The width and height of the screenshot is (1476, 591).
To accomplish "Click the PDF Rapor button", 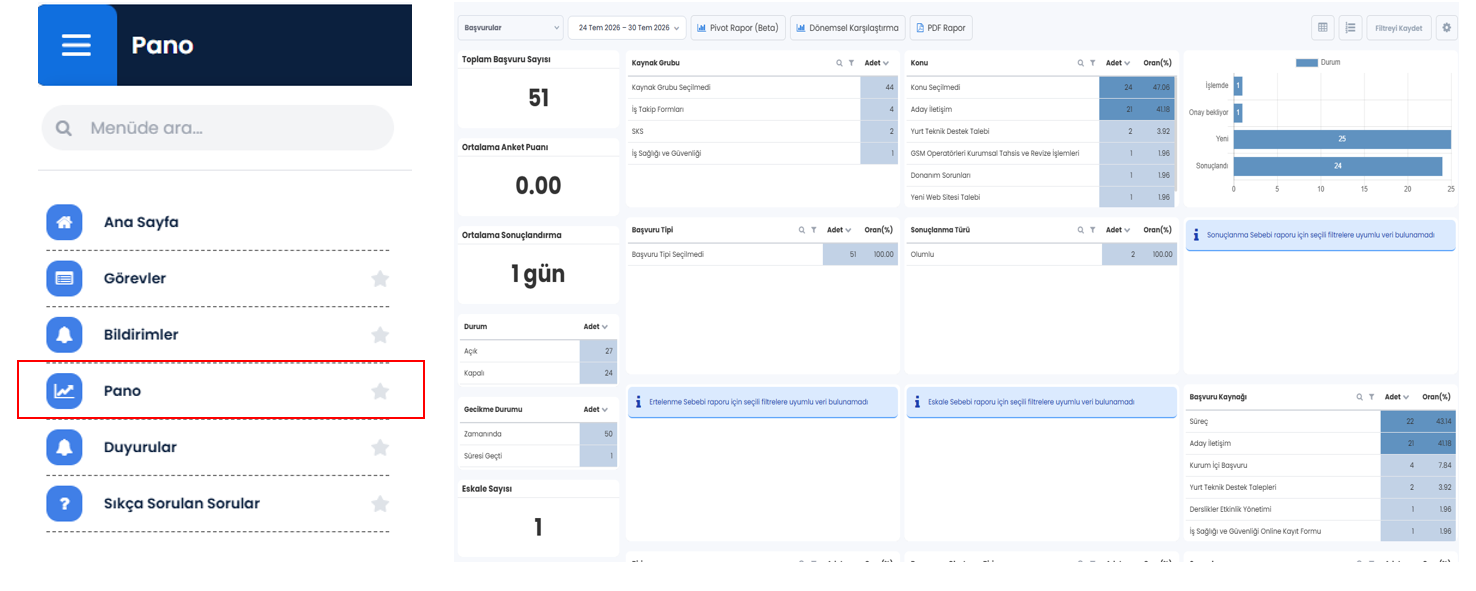I will tap(941, 28).
